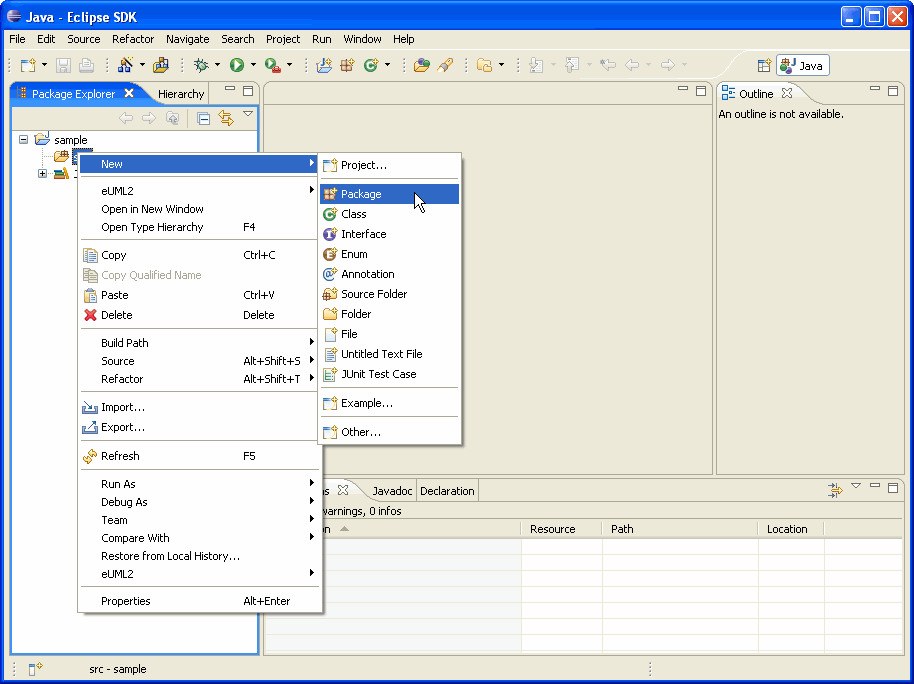
Task: Choose Properties in the context menu
Action: pos(200,601)
